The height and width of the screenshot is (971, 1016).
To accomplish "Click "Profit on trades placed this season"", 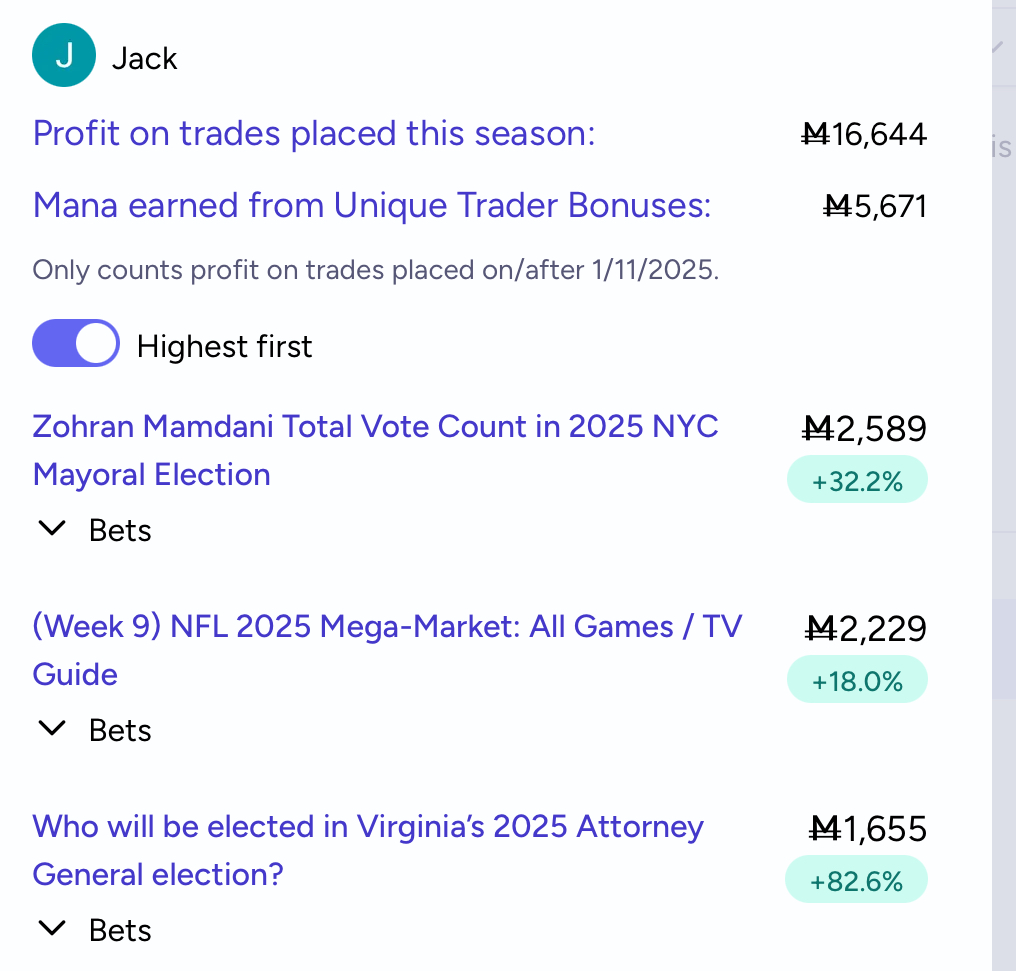I will coord(314,133).
